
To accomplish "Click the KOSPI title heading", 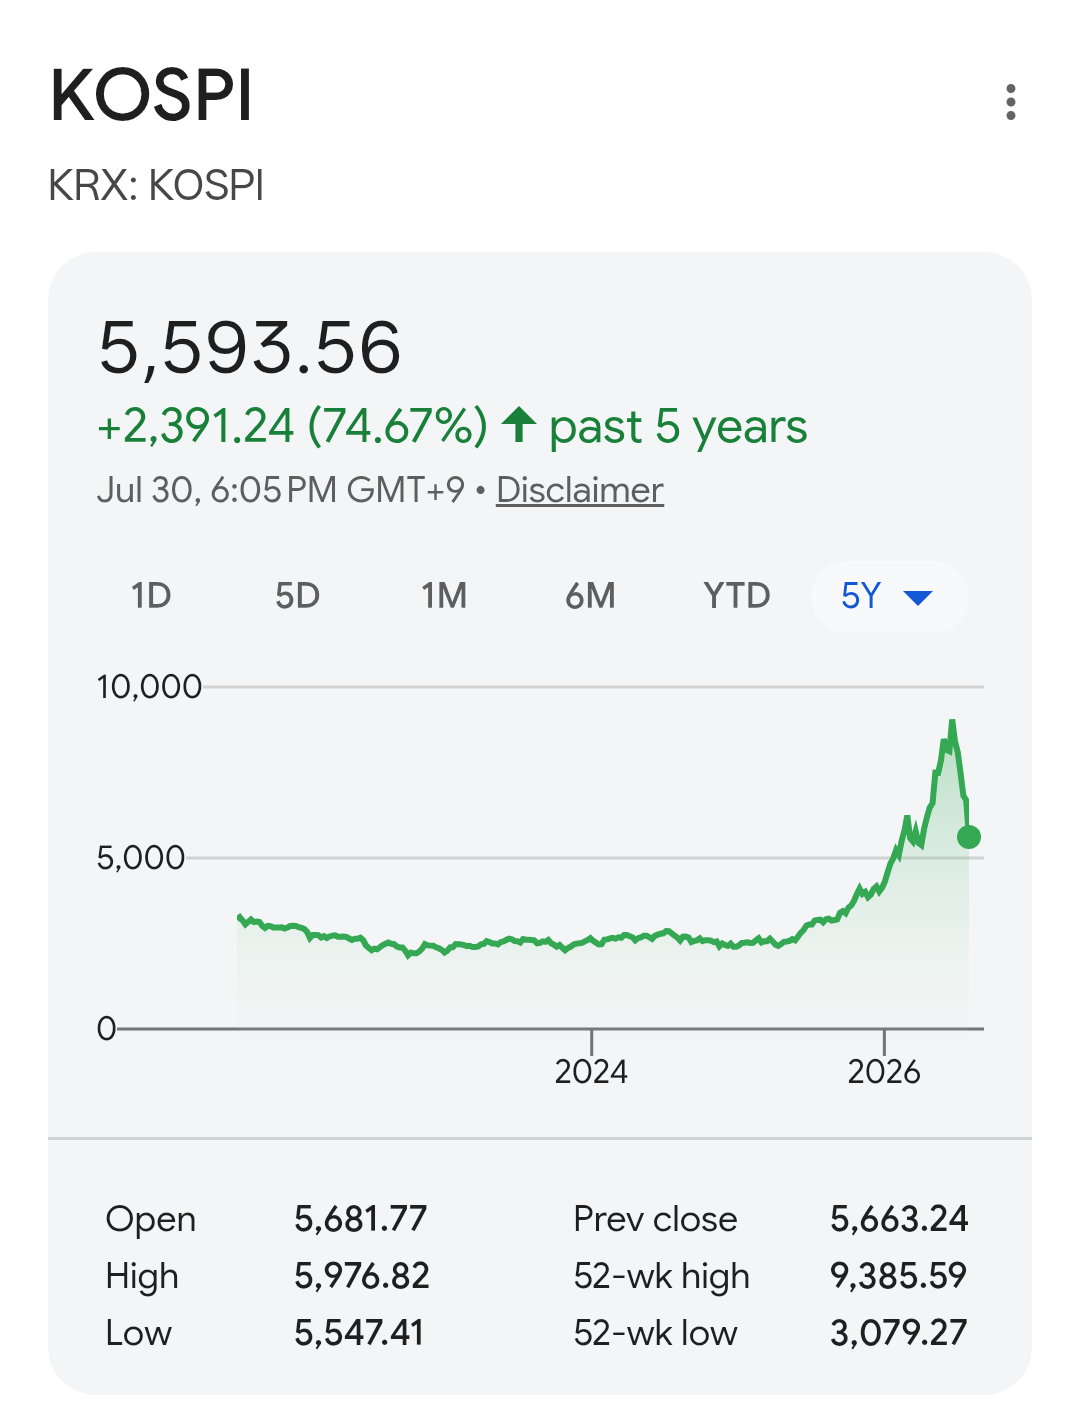I will (x=151, y=96).
